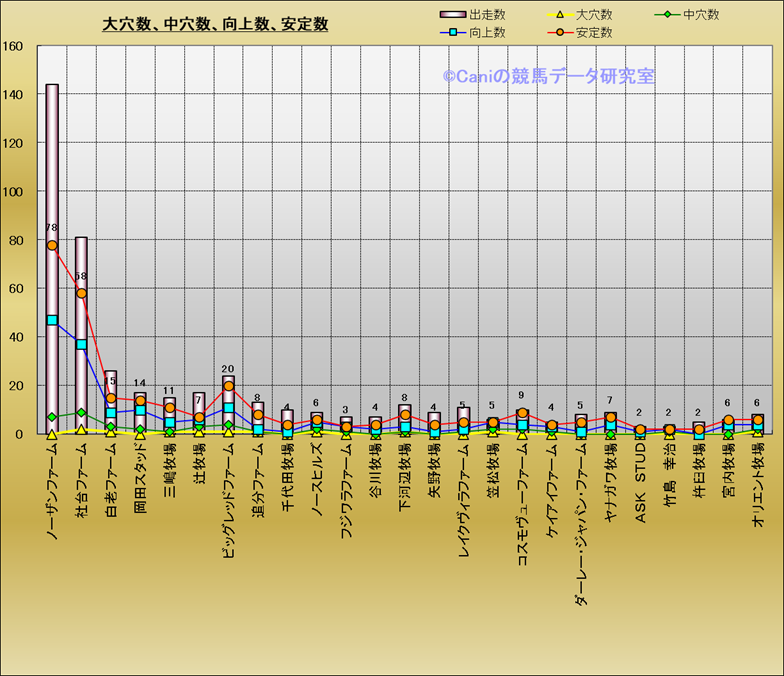Viewport: 784px width, 676px height.
Task: Click the 向上数 blue square legend marker
Action: pyautogui.click(x=453, y=33)
